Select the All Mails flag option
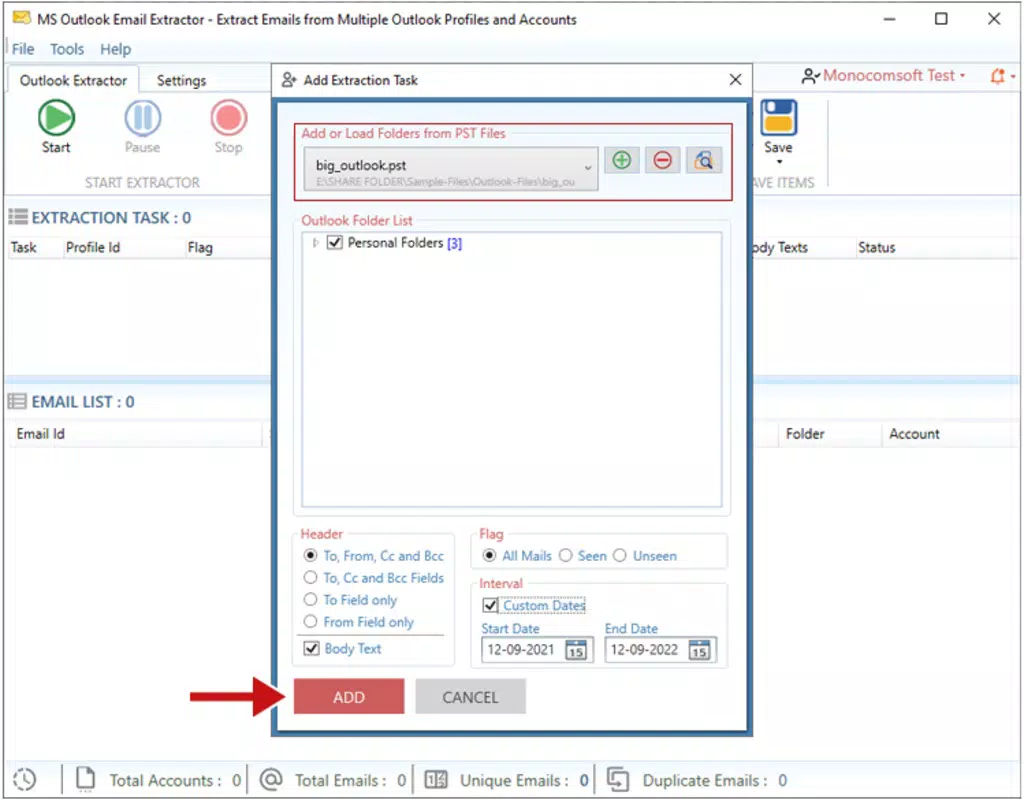 pos(489,556)
